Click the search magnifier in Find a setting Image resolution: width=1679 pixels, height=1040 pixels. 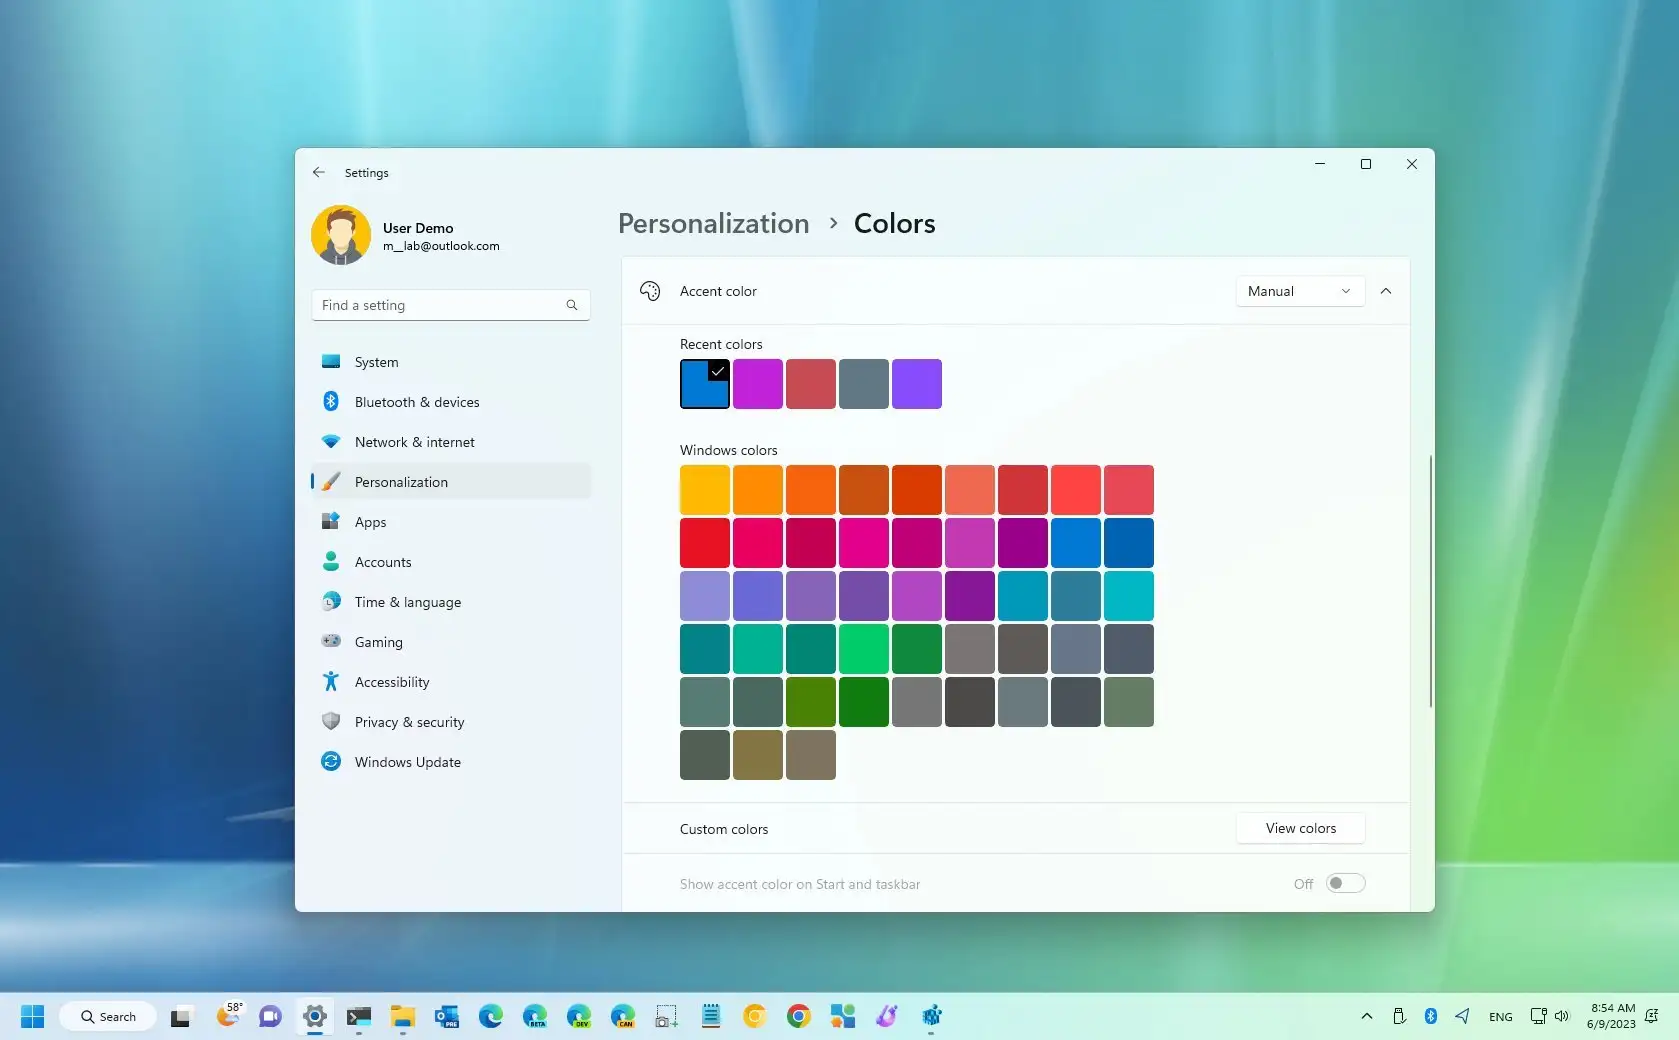(572, 306)
